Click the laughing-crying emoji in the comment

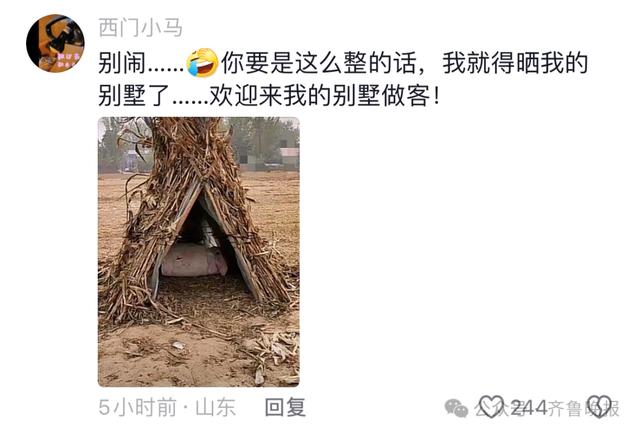click(x=202, y=62)
